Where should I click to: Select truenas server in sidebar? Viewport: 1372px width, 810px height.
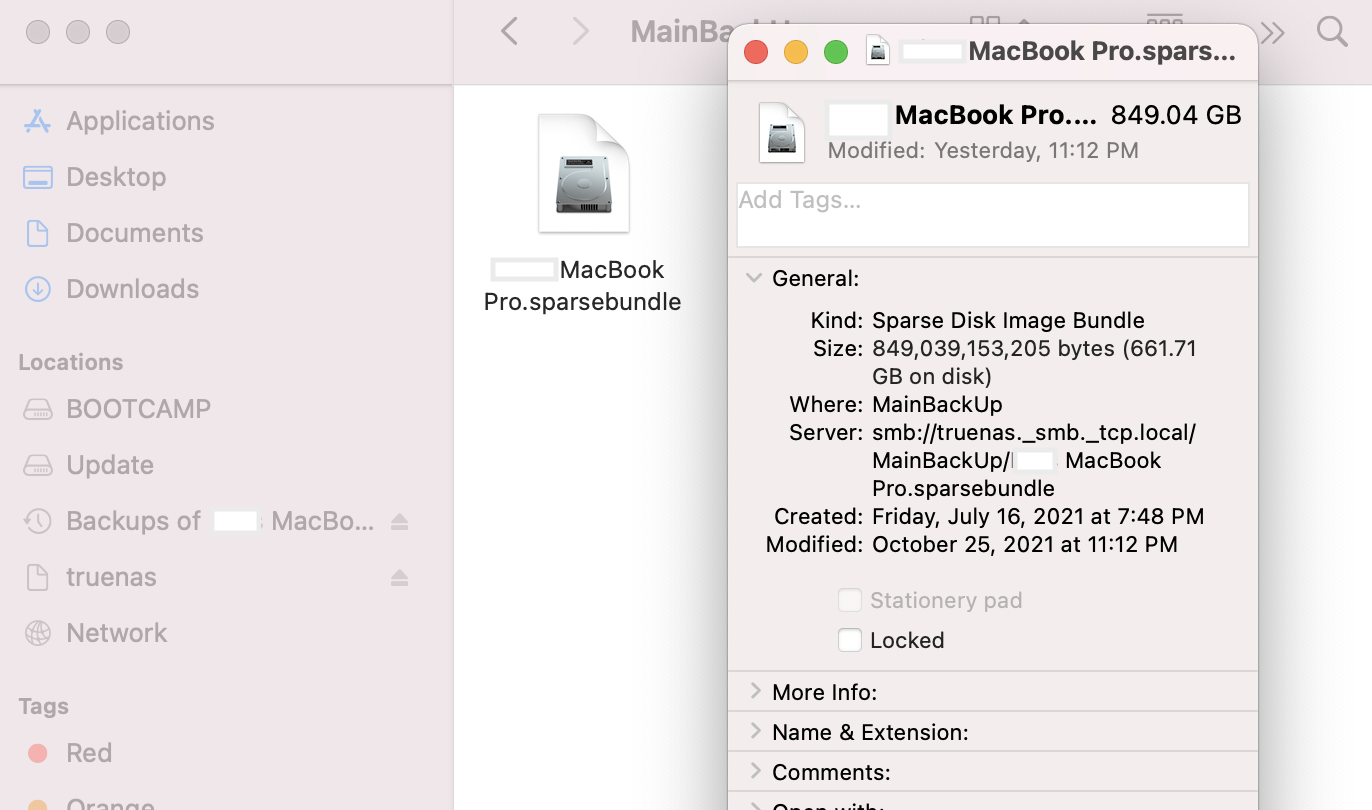(111, 577)
